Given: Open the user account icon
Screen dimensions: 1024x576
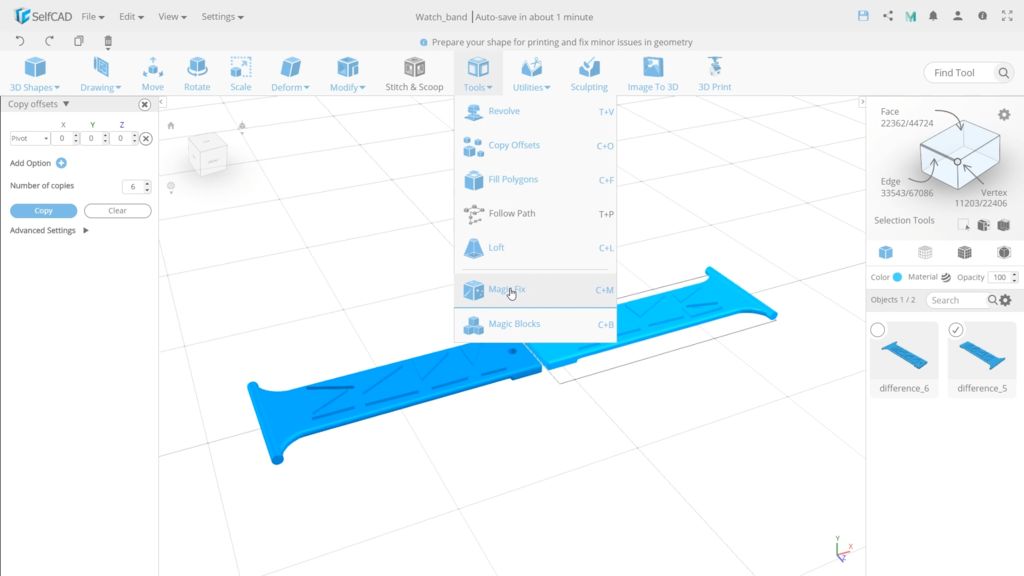Looking at the screenshot, I should click(x=957, y=16).
